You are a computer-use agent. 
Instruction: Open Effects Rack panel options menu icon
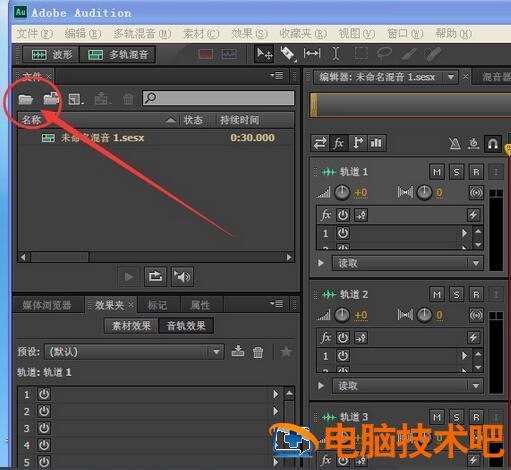(277, 304)
